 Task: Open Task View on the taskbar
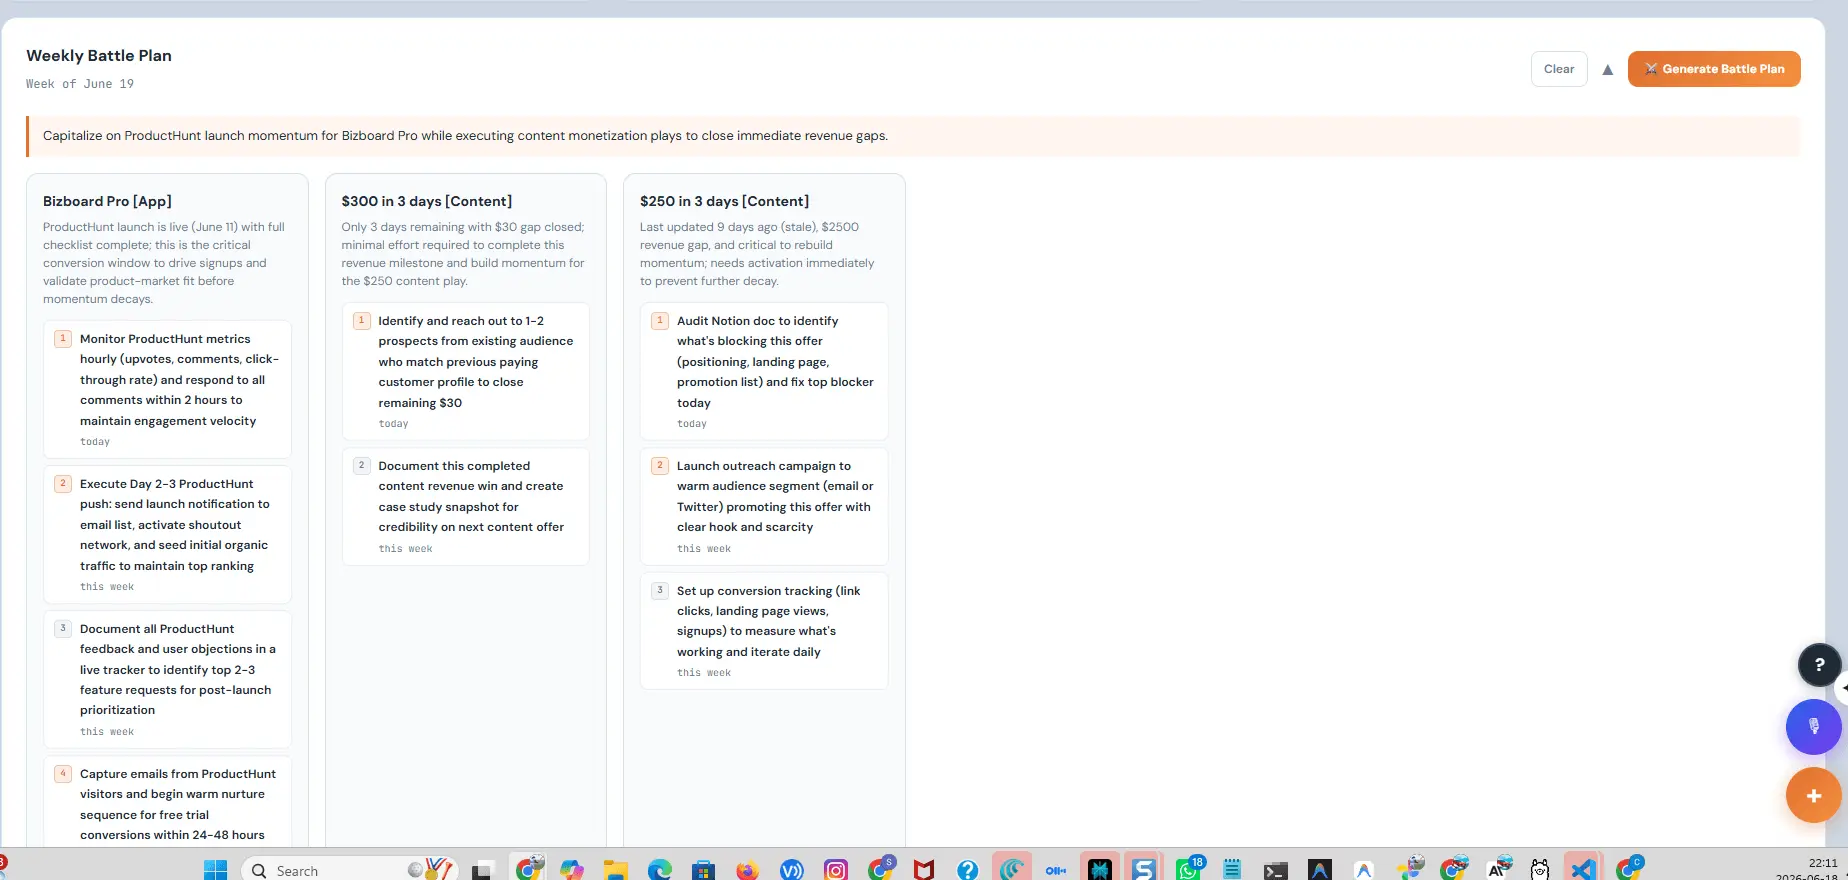coord(484,870)
